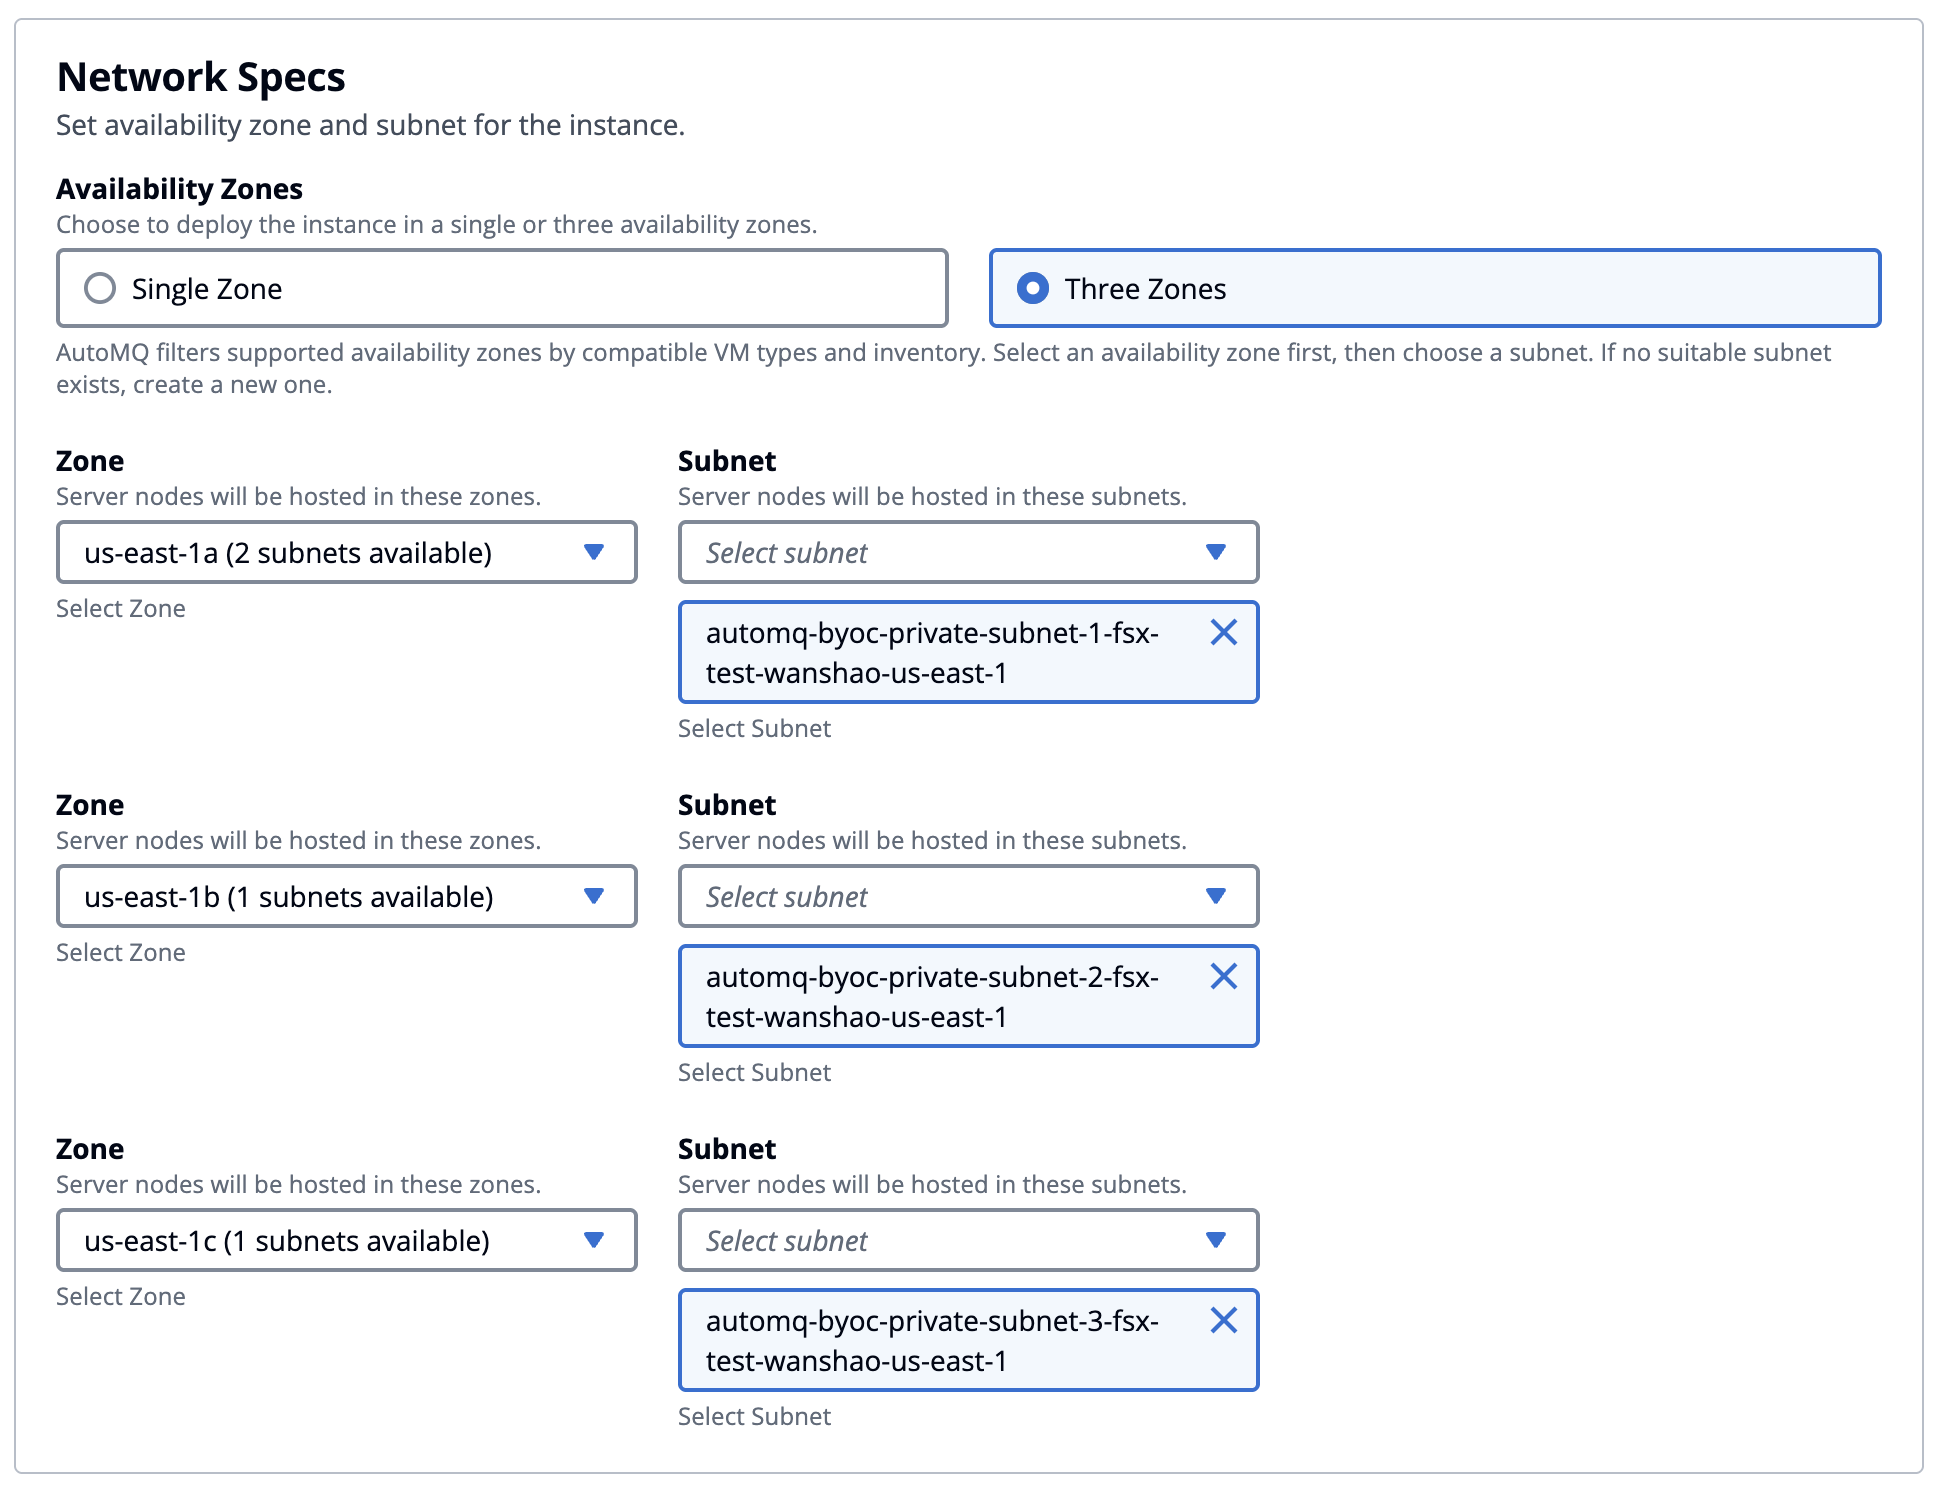Select the Three Zones radio button
This screenshot has width=1940, height=1488.
point(1032,288)
